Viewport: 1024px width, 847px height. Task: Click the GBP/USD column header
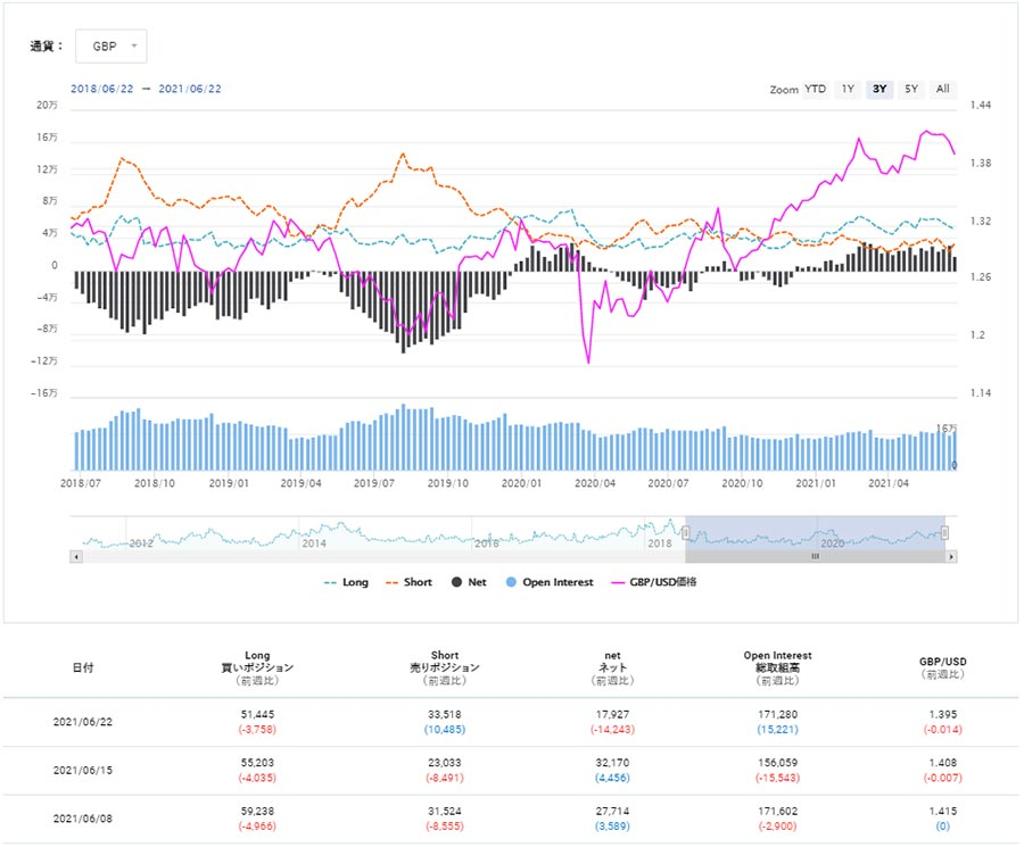(x=943, y=667)
